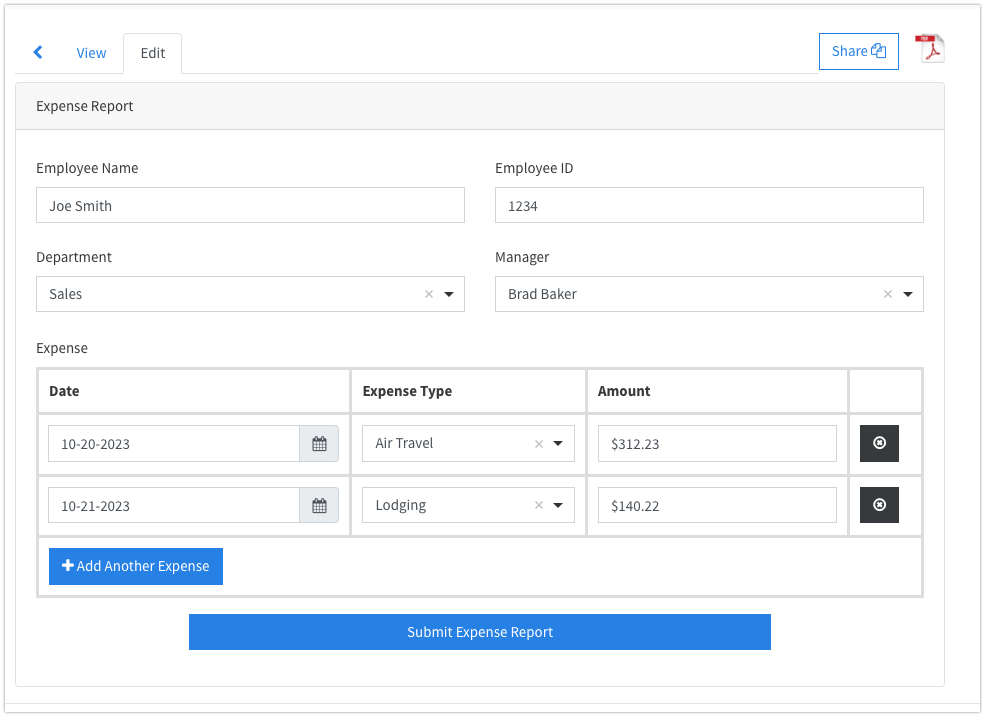Viewport: 985px width, 717px height.
Task: Switch to the View tab
Action: point(91,53)
